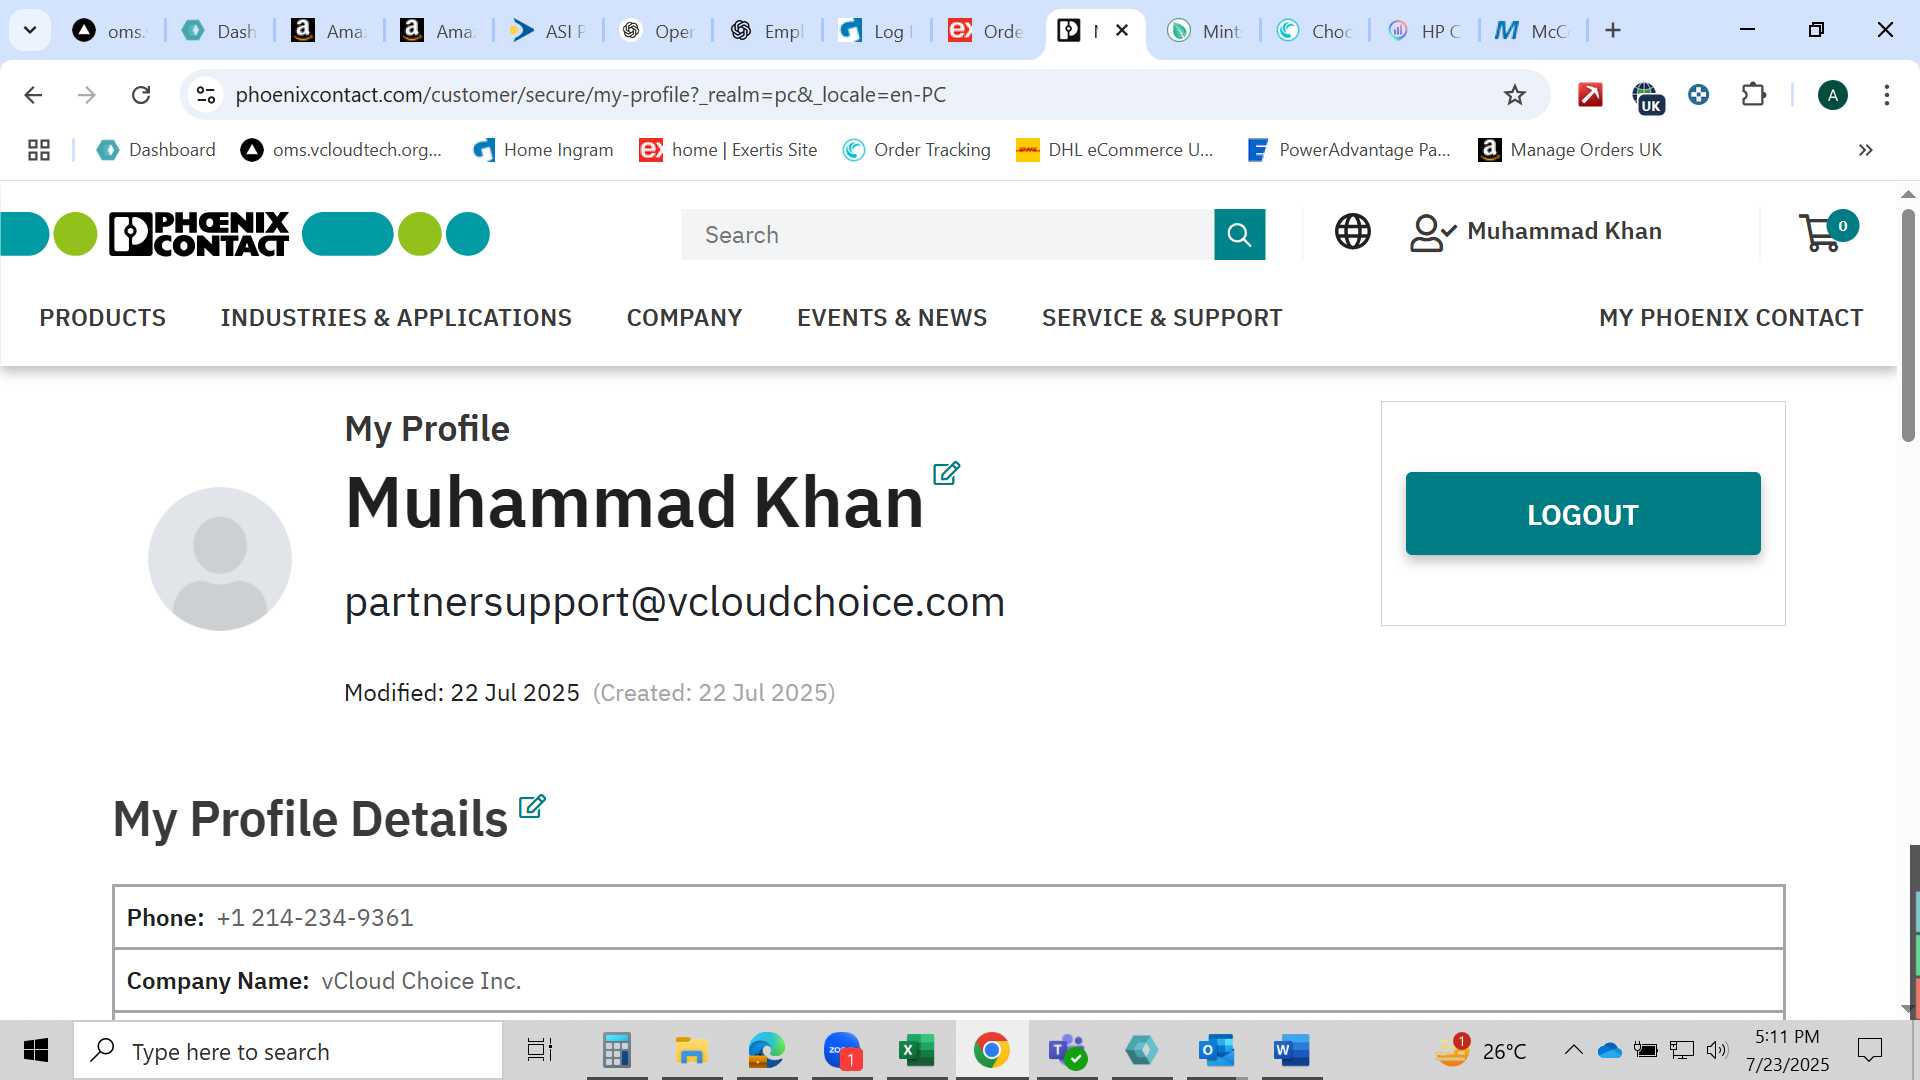The width and height of the screenshot is (1920, 1080).
Task: Open the Chrome three-dot menu
Action: click(1886, 95)
